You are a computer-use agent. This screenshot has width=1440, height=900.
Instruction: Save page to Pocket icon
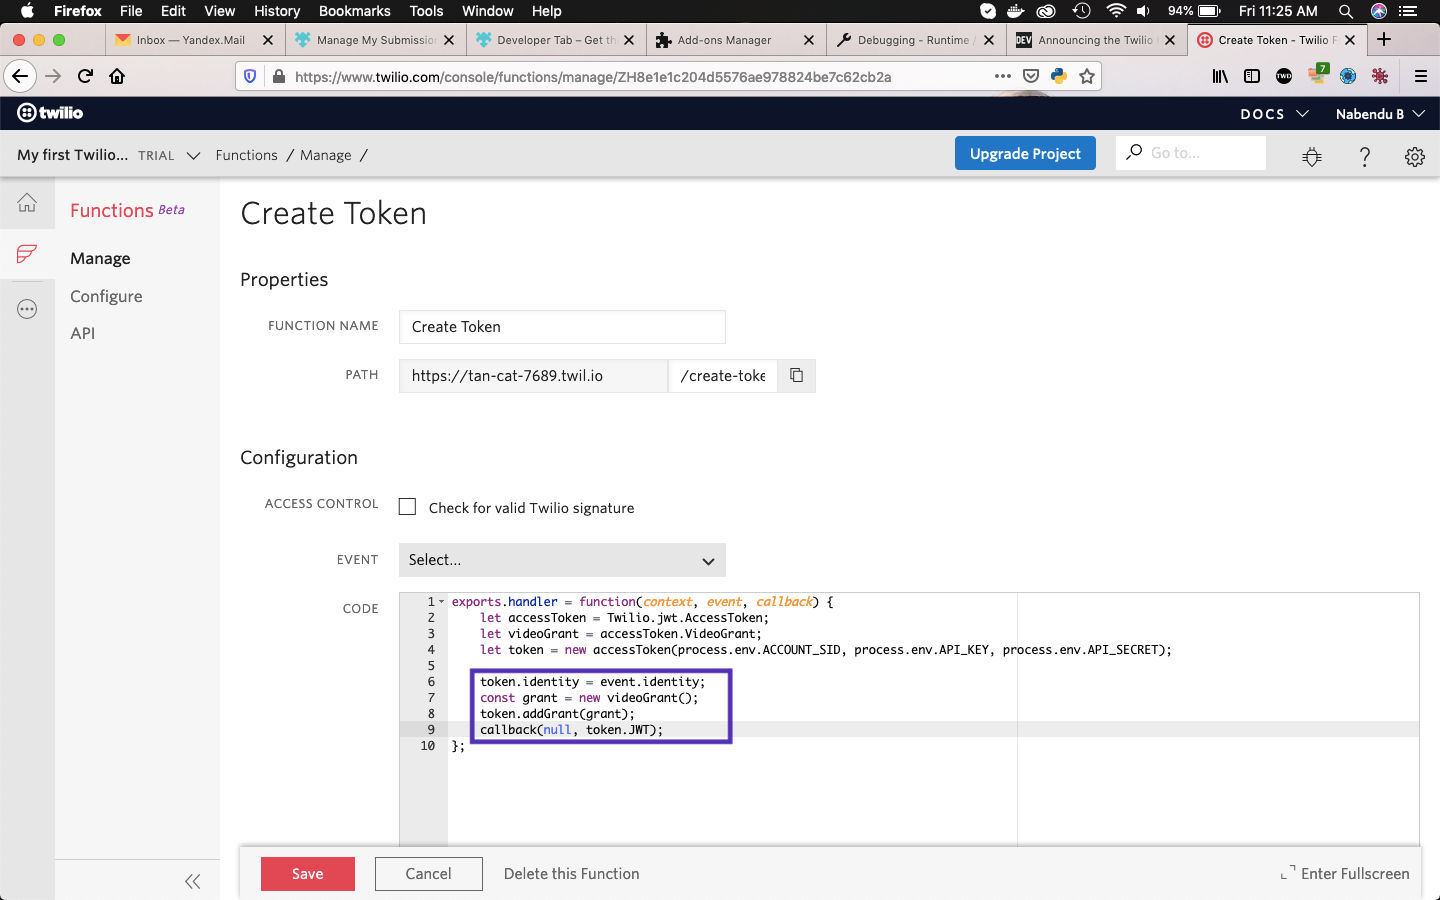1031,76
